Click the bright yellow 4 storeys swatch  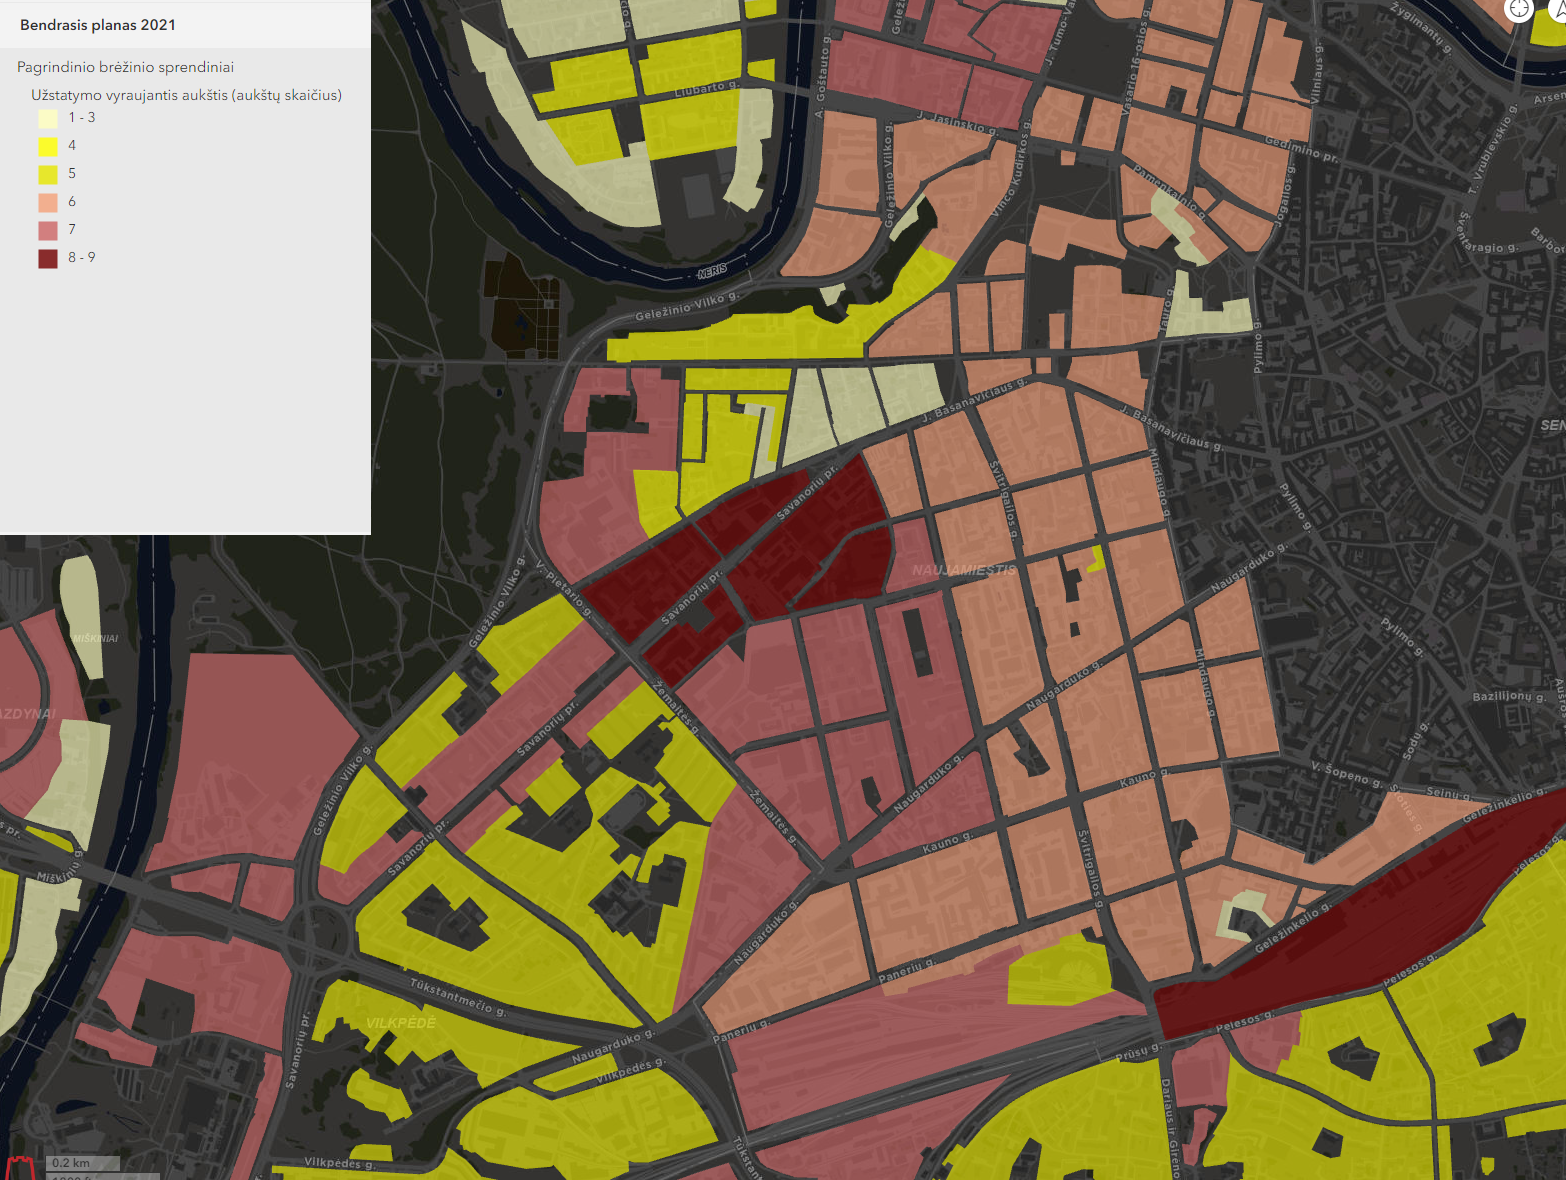[x=48, y=146]
